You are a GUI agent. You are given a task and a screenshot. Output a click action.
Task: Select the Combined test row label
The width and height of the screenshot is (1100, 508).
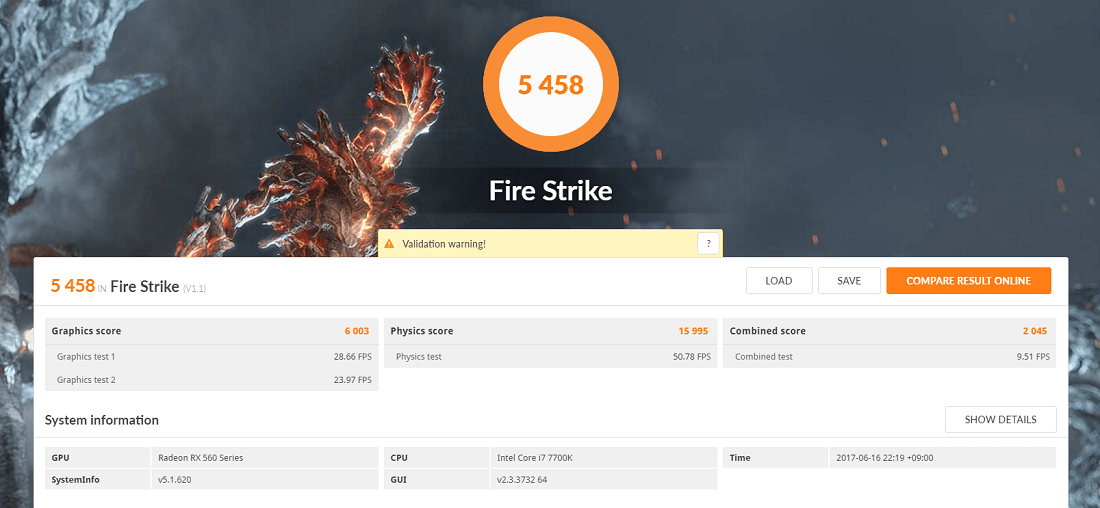[x=764, y=356]
